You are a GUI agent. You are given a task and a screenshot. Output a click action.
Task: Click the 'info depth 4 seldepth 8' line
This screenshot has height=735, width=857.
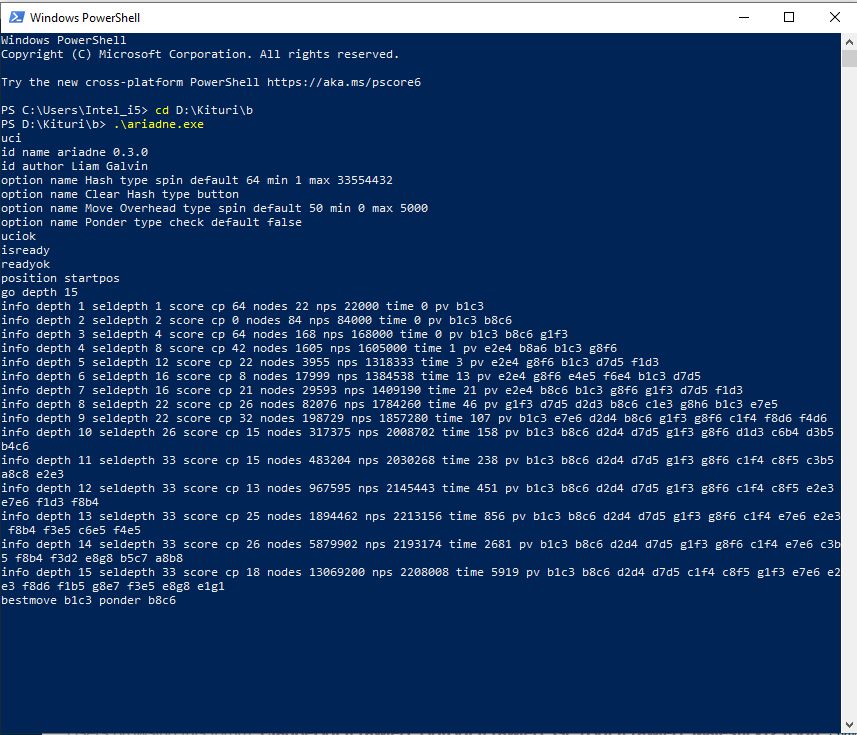[309, 348]
